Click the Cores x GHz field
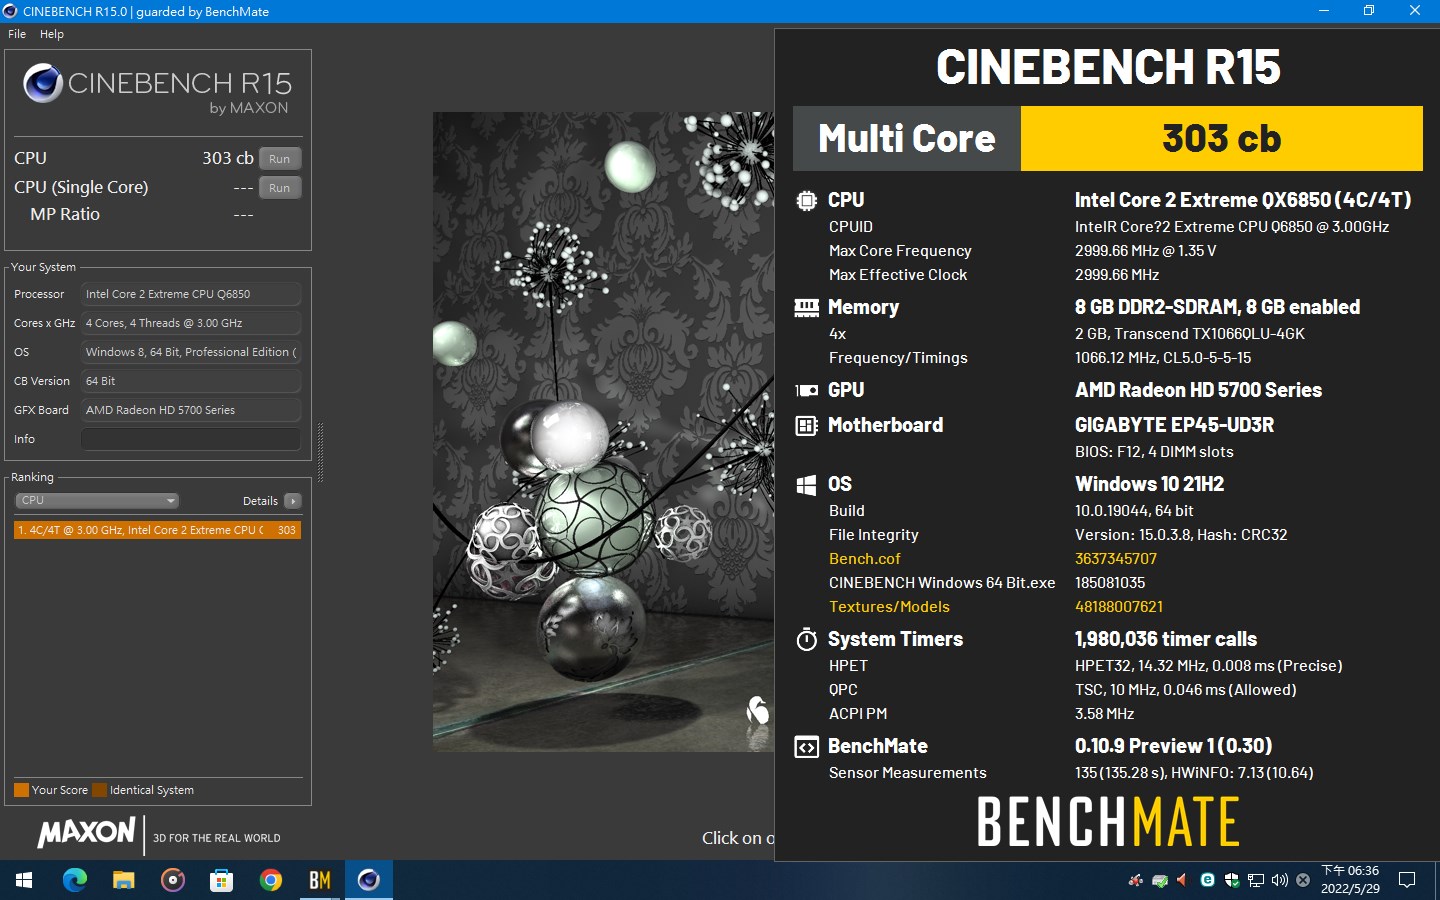 coord(190,323)
